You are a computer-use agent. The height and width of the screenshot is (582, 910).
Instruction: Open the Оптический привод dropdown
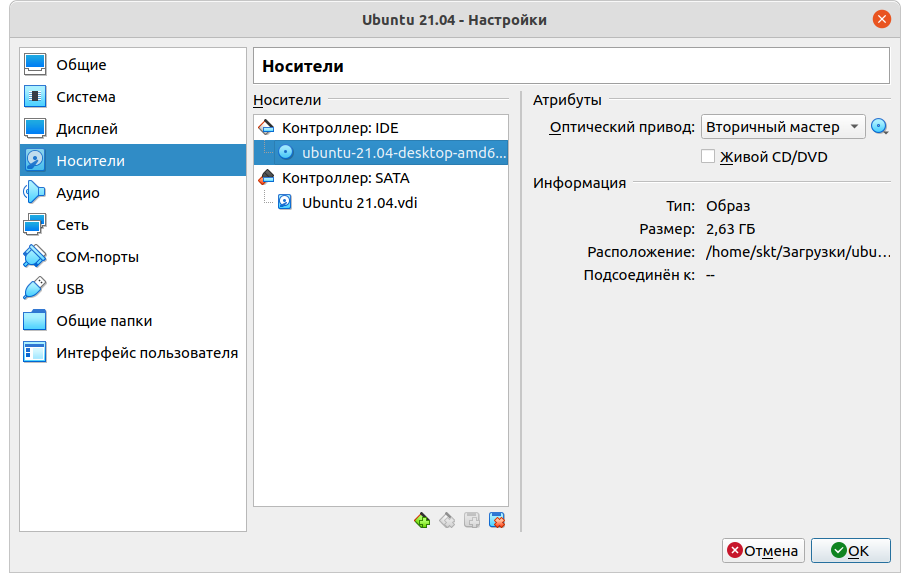pos(783,126)
